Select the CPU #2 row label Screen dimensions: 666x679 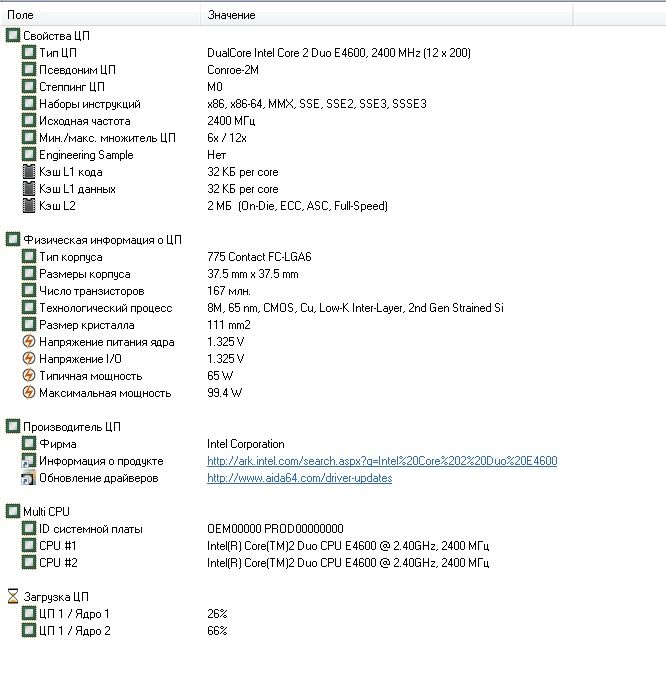[x=58, y=563]
